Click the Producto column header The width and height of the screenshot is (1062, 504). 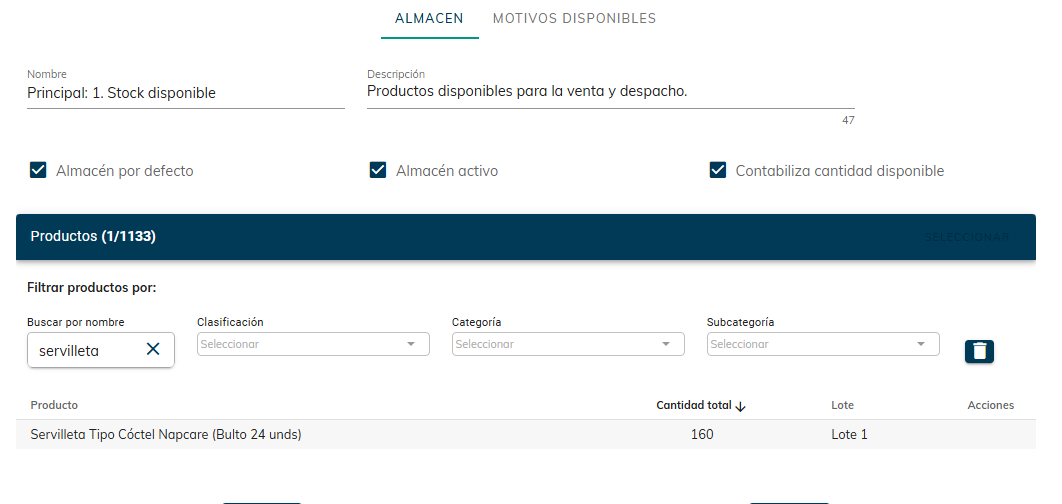pyautogui.click(x=54, y=405)
